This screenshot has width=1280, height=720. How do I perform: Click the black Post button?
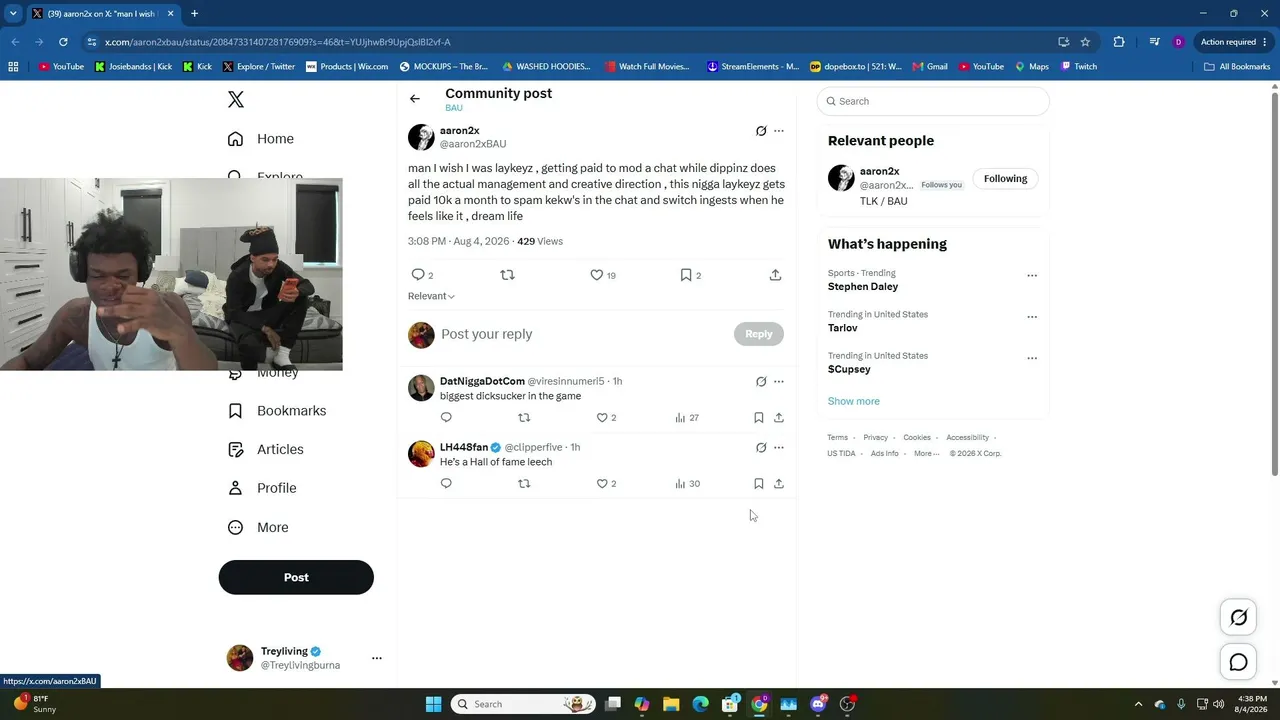[296, 577]
